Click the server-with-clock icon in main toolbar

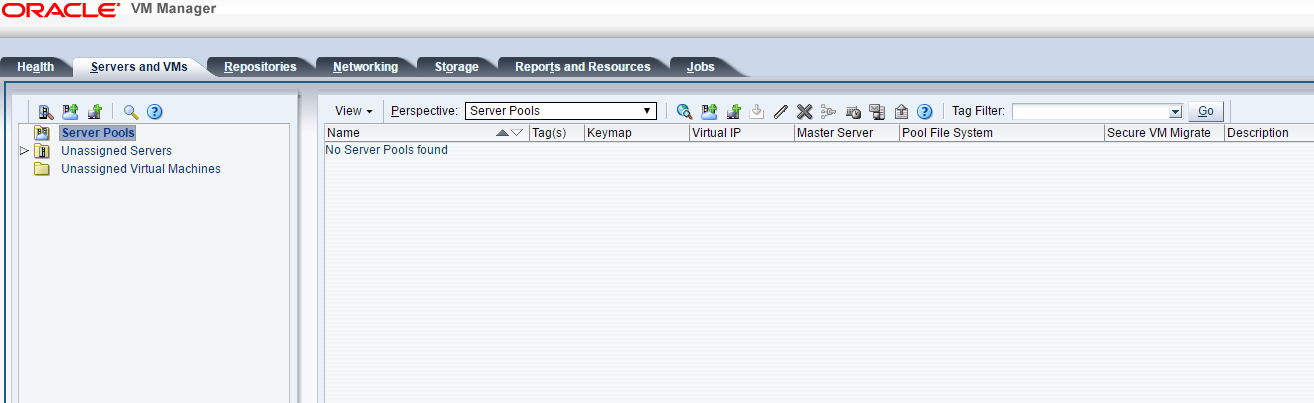click(x=853, y=111)
